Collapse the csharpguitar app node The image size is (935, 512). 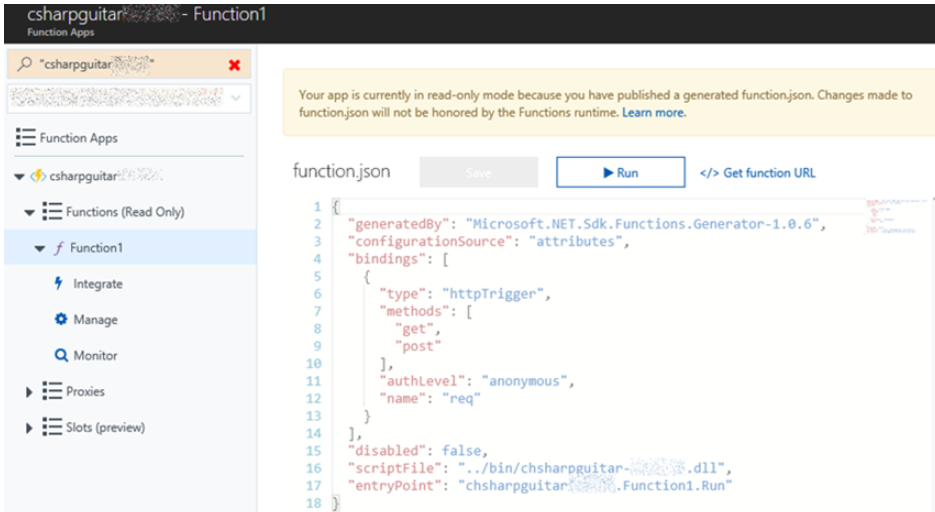[19, 176]
